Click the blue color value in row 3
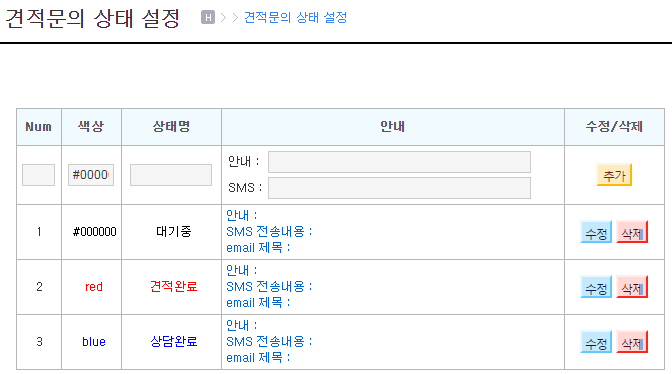 click(94, 341)
